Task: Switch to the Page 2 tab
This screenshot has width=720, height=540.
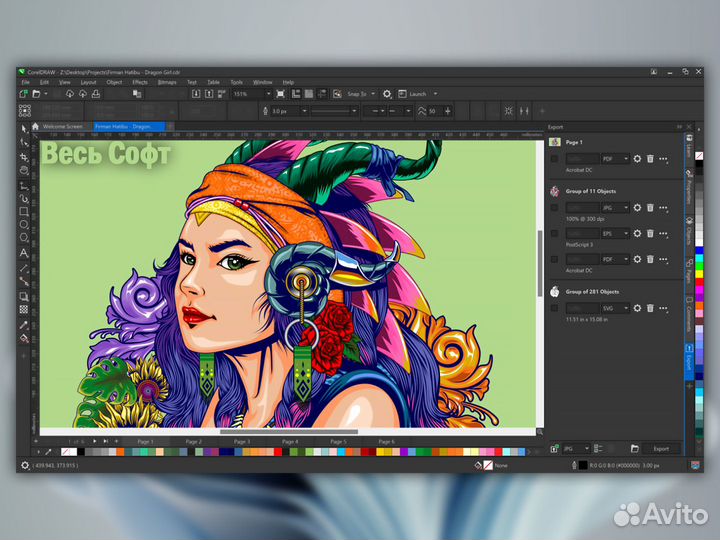Action: [x=193, y=441]
